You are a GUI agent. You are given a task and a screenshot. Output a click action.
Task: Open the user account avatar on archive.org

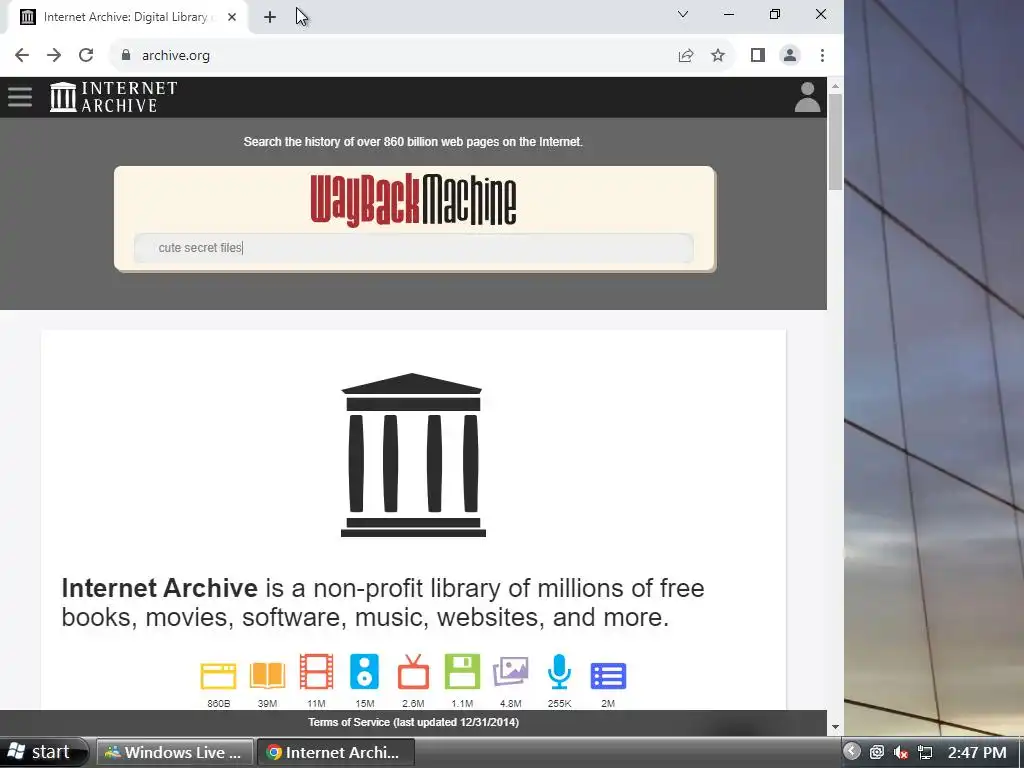coord(807,97)
